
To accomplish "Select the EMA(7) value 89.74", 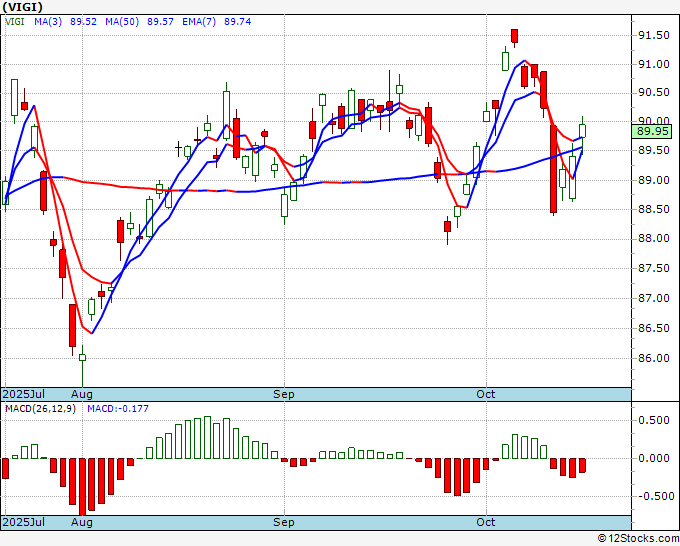I will [x=237, y=22].
